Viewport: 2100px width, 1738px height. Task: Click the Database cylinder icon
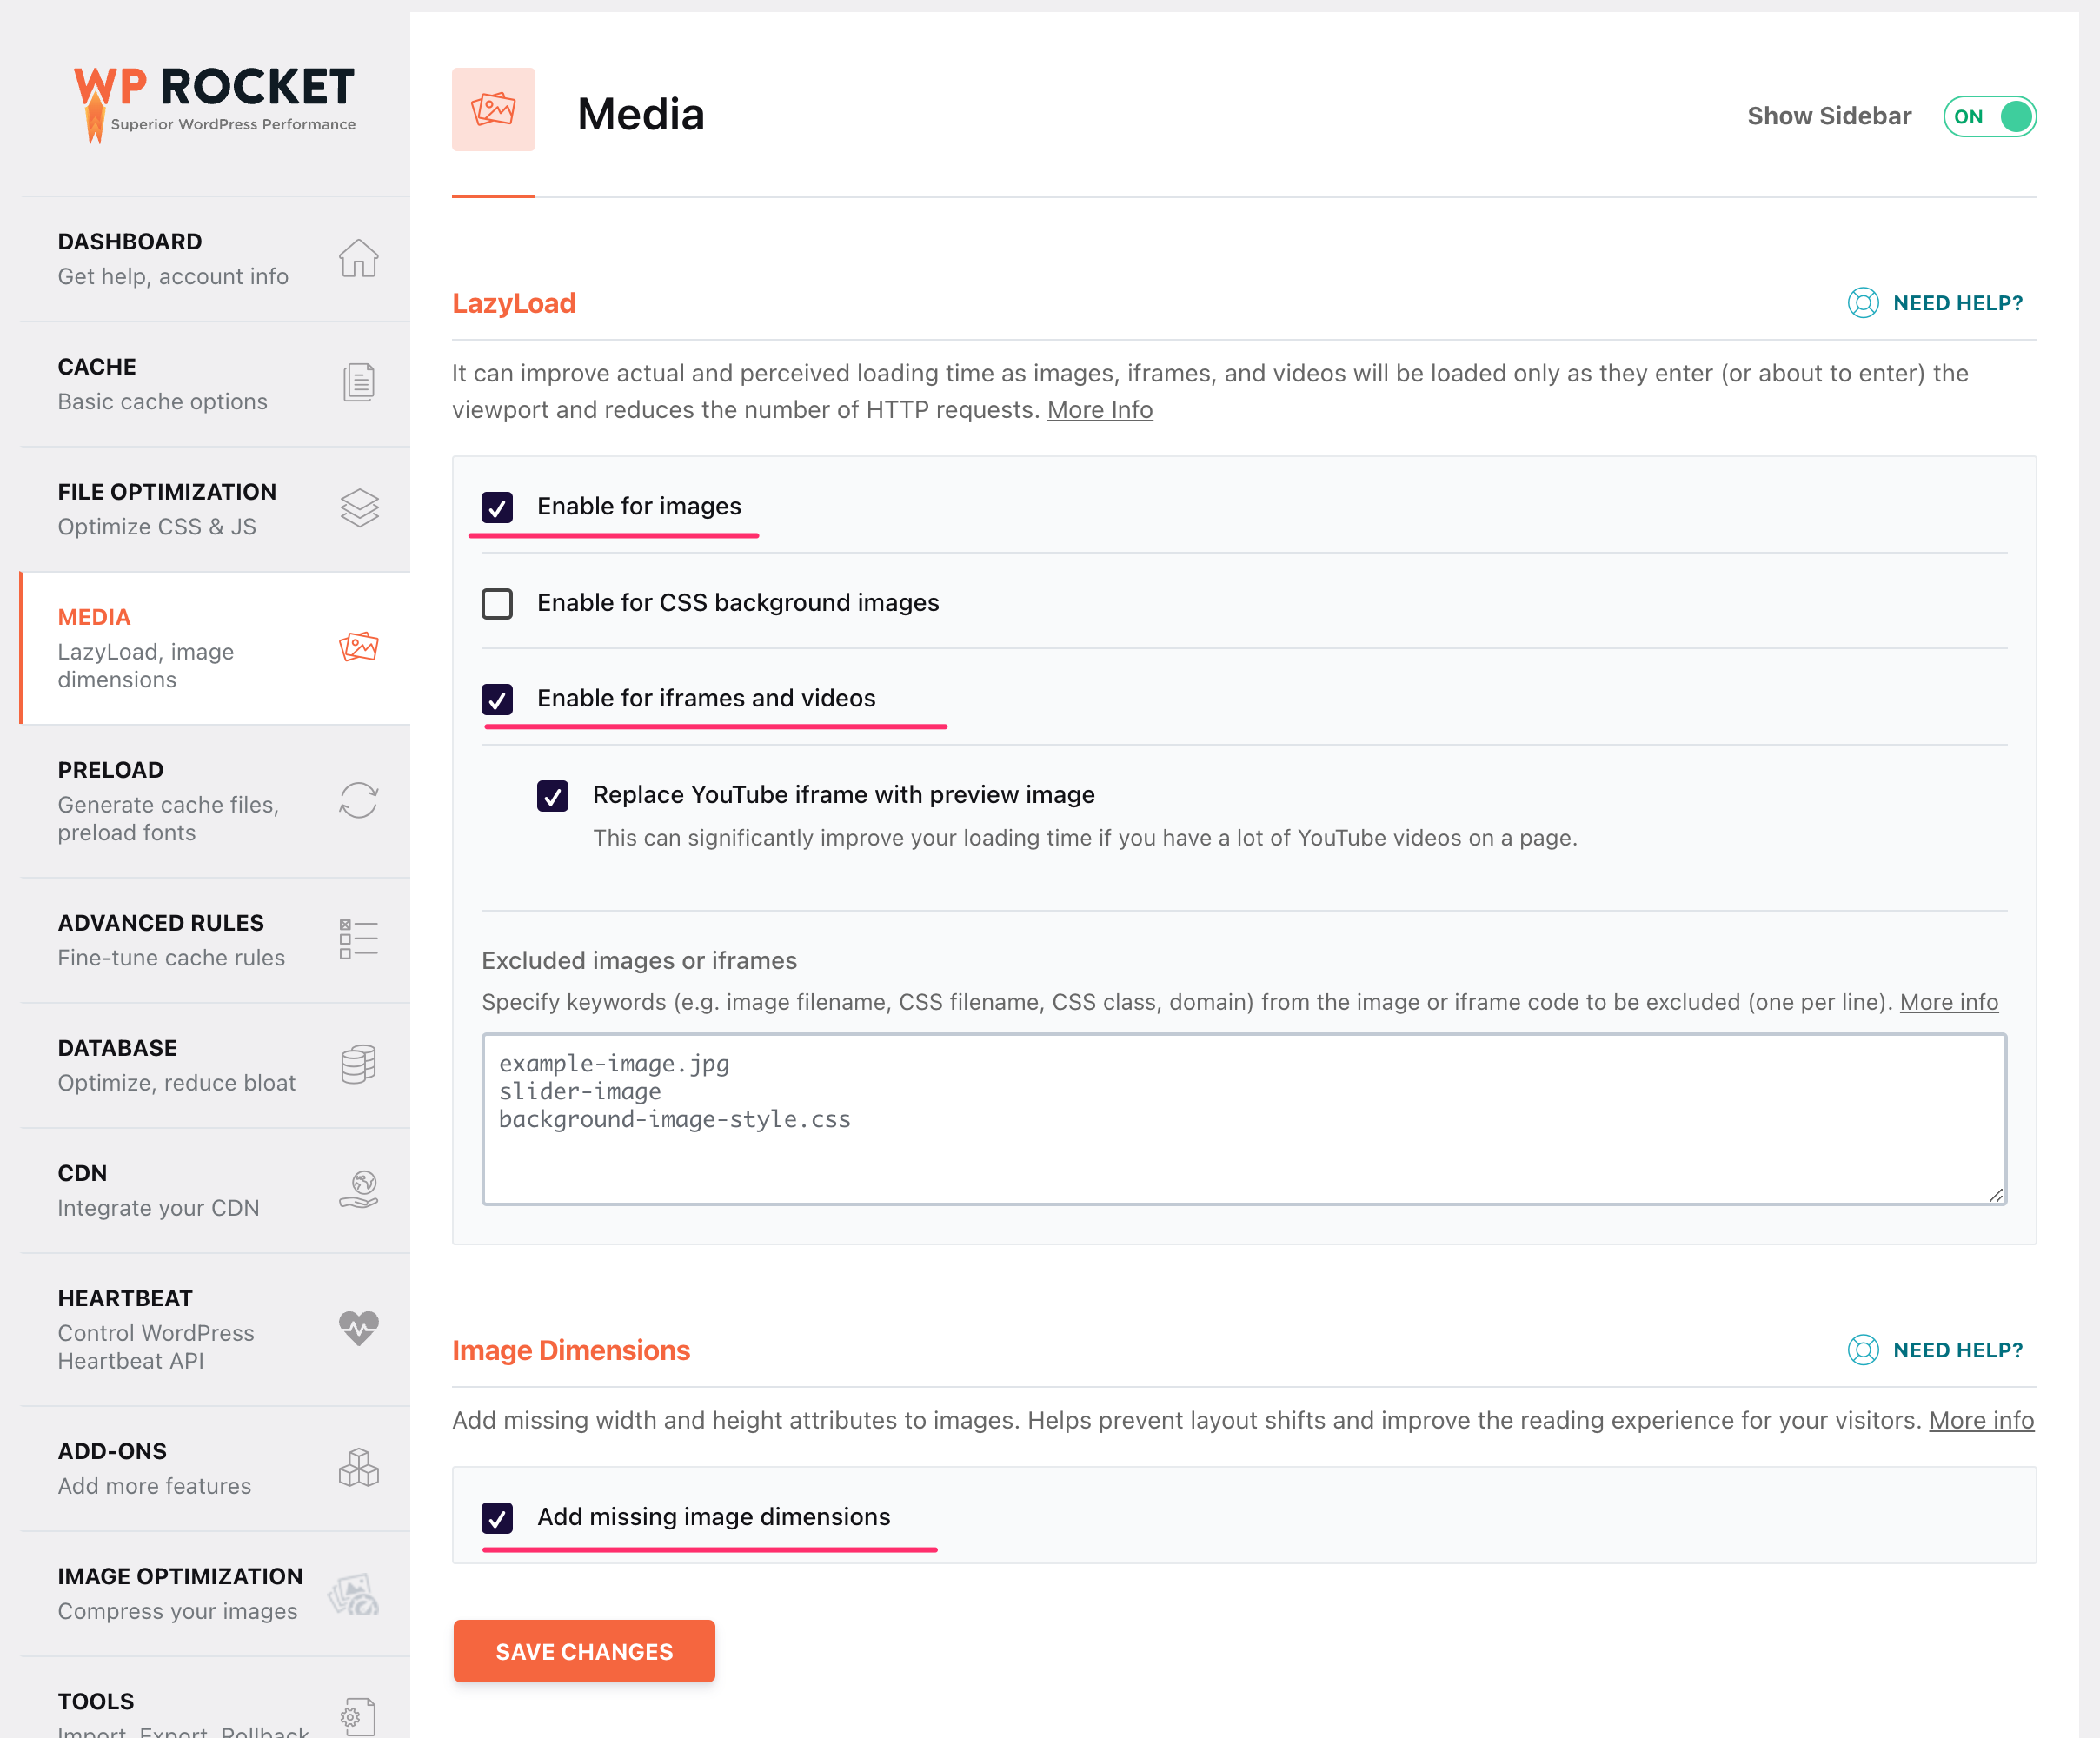tap(358, 1064)
